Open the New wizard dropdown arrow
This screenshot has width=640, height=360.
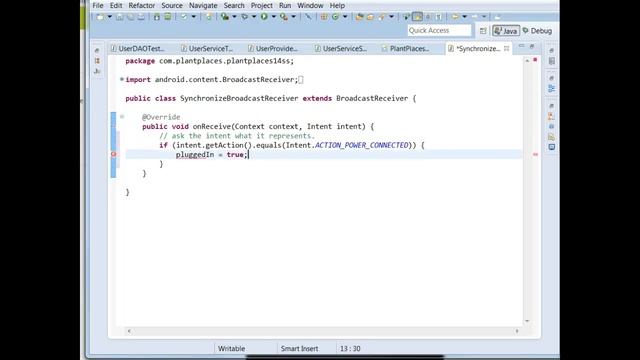pyautogui.click(x=109, y=17)
